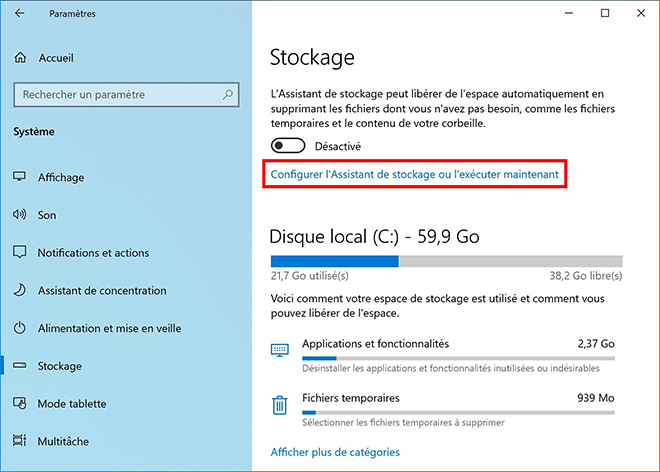The image size is (660, 472).
Task: Open the Fichiers temporaires storage category
Action: point(350,398)
